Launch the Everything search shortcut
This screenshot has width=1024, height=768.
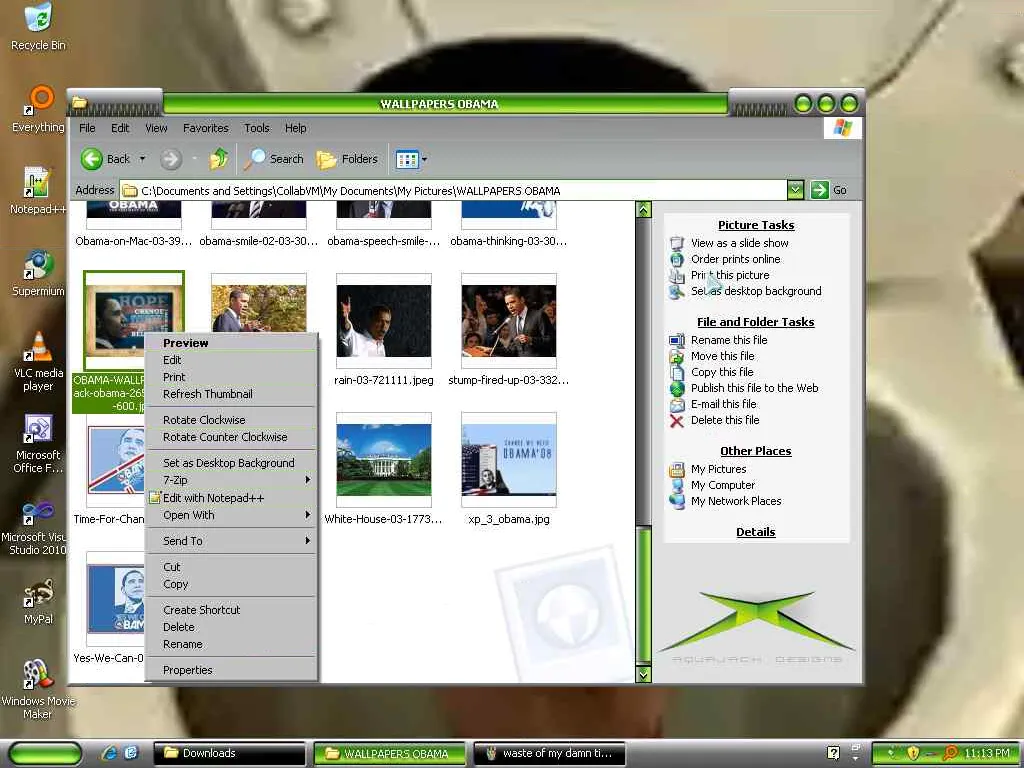click(38, 110)
